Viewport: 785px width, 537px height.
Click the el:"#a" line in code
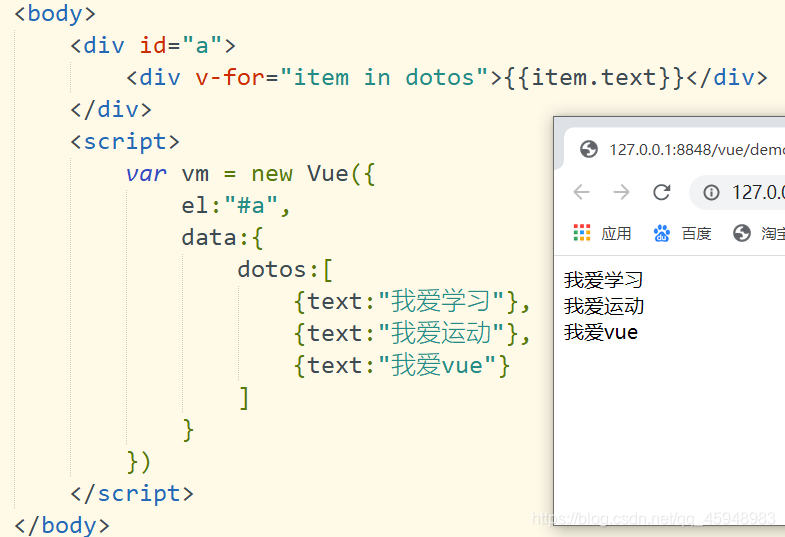(x=236, y=206)
